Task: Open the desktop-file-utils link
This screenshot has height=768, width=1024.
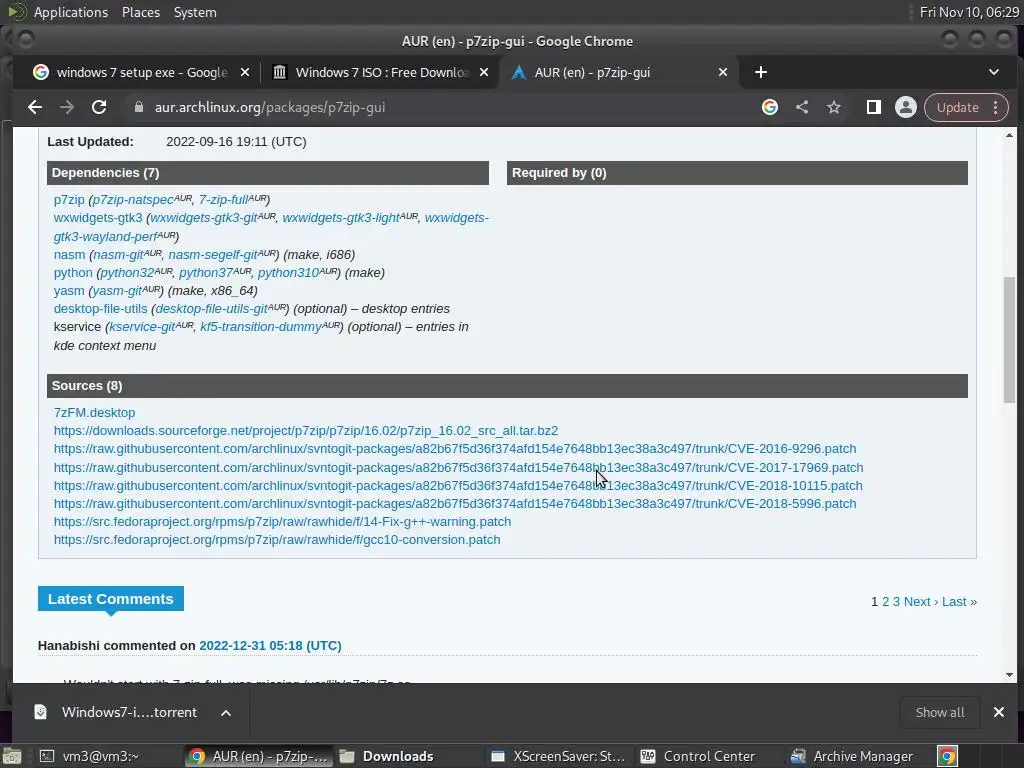Action: [101, 309]
